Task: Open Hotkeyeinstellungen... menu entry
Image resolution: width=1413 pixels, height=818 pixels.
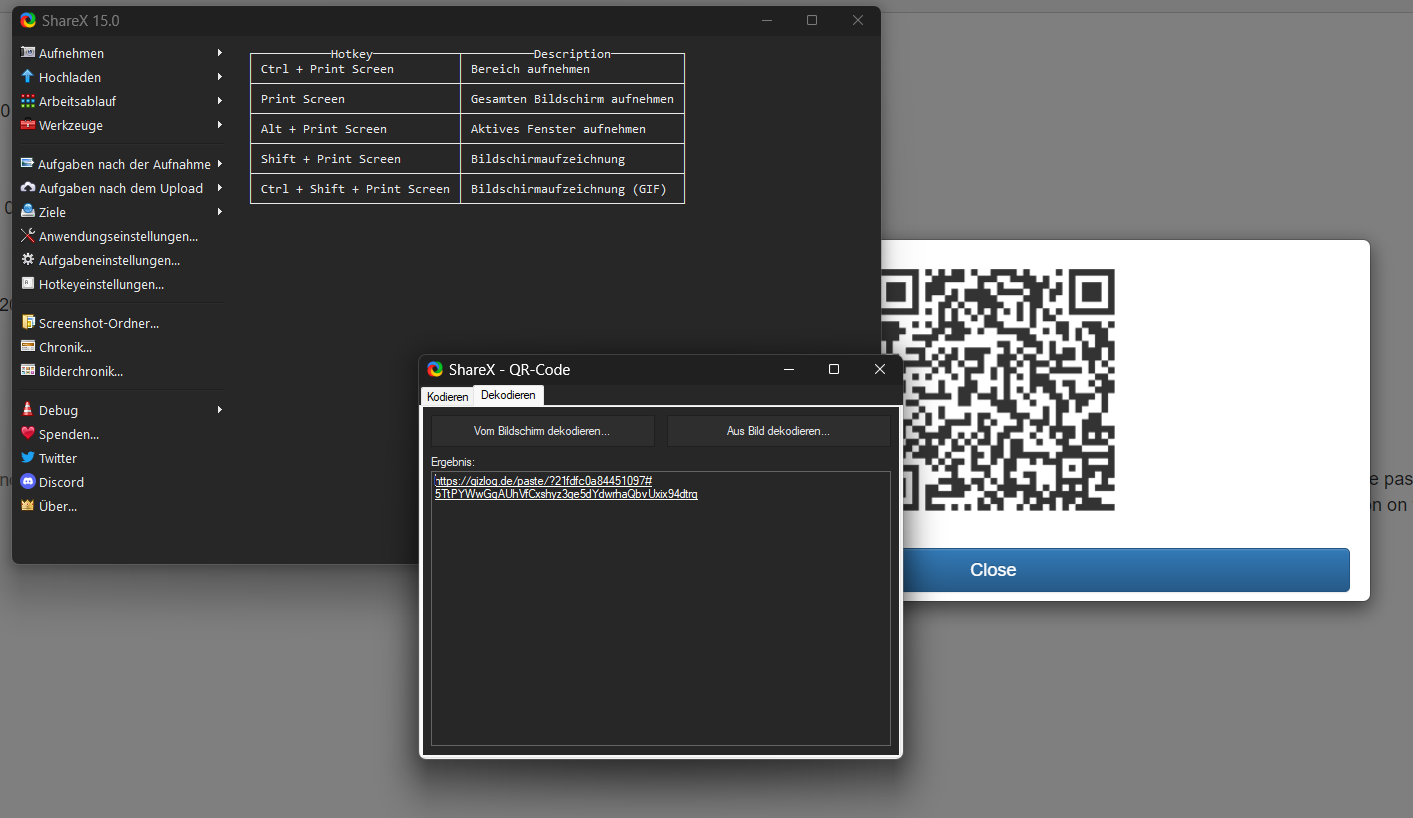Action: (122, 284)
